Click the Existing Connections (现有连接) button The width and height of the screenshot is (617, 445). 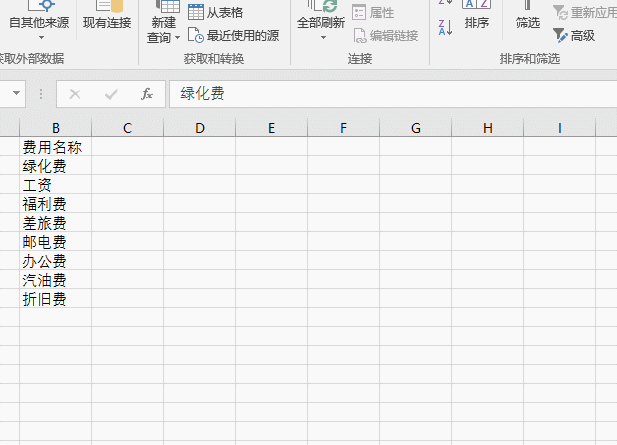(x=107, y=16)
